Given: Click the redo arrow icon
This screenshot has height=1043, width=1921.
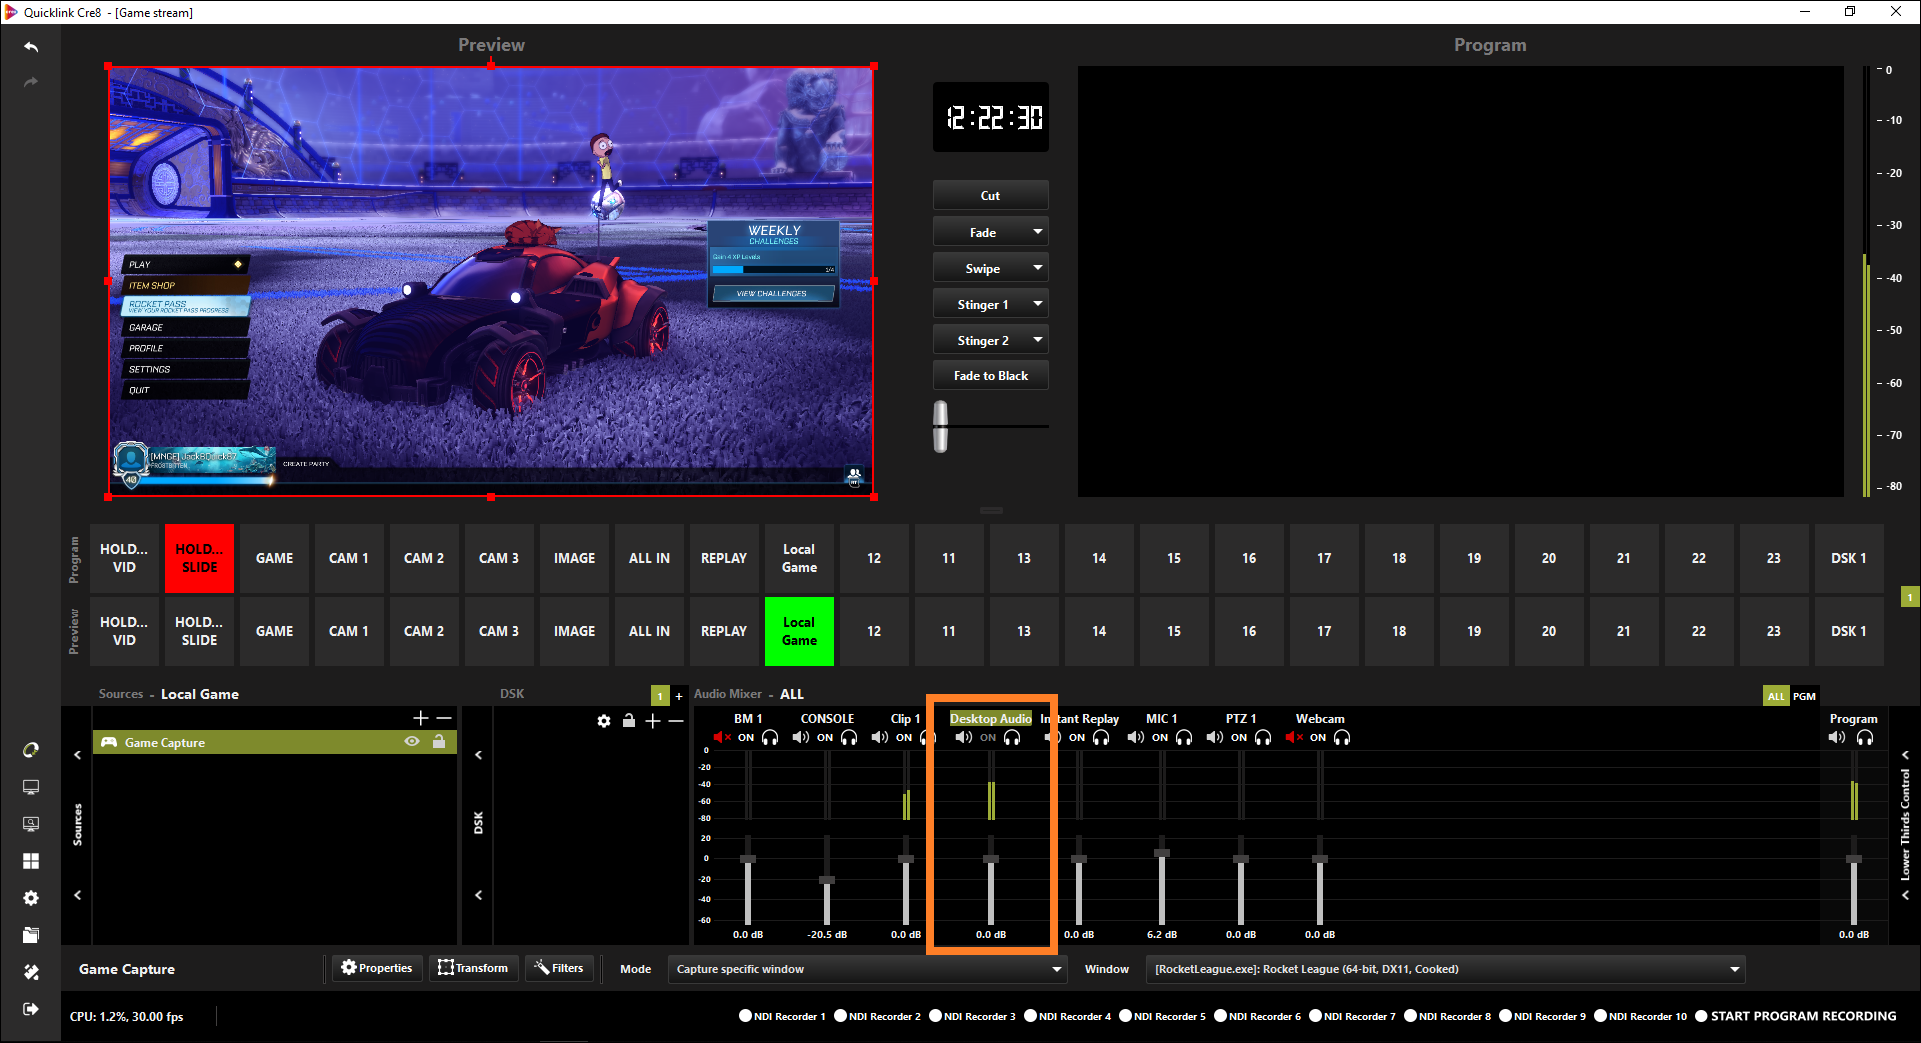Looking at the screenshot, I should tap(31, 82).
